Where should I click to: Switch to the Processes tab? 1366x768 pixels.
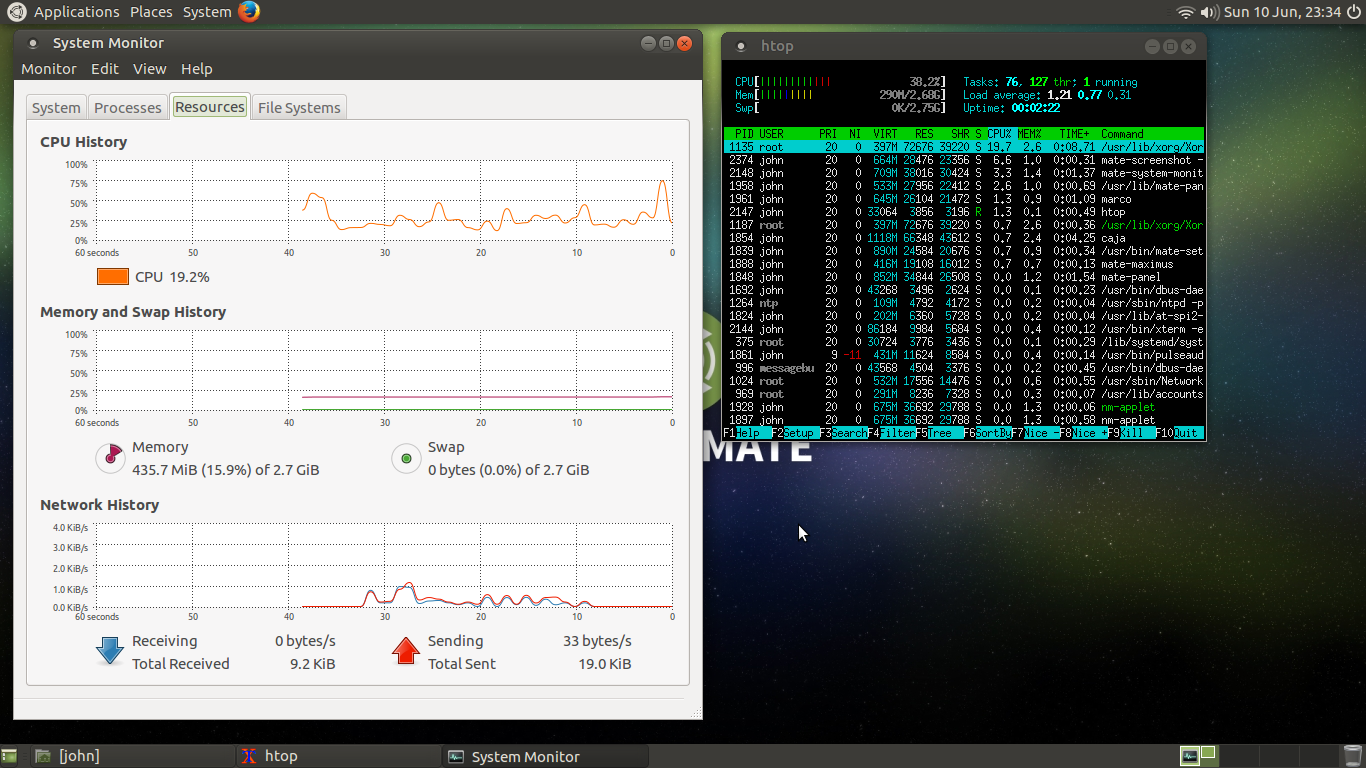[x=128, y=108]
